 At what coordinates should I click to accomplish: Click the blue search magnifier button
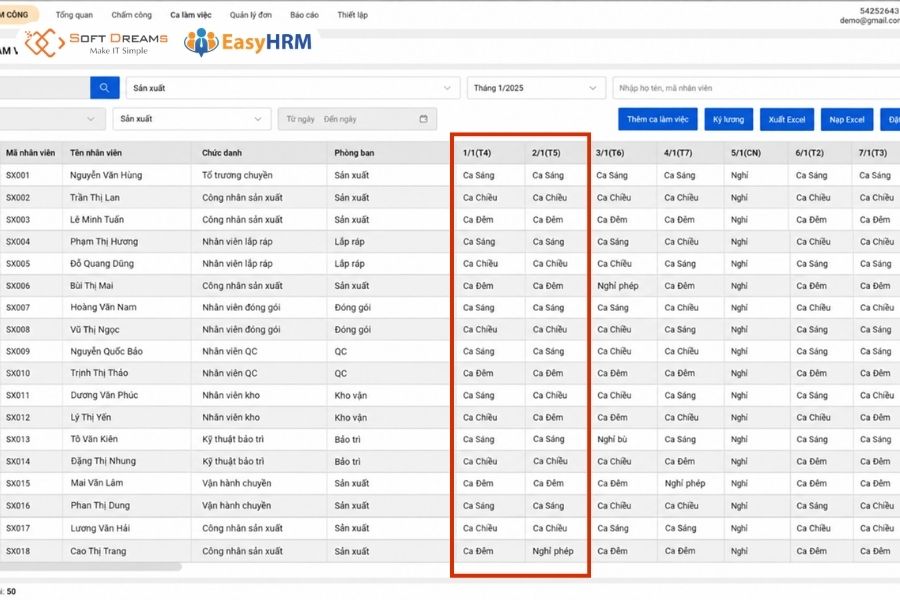104,88
